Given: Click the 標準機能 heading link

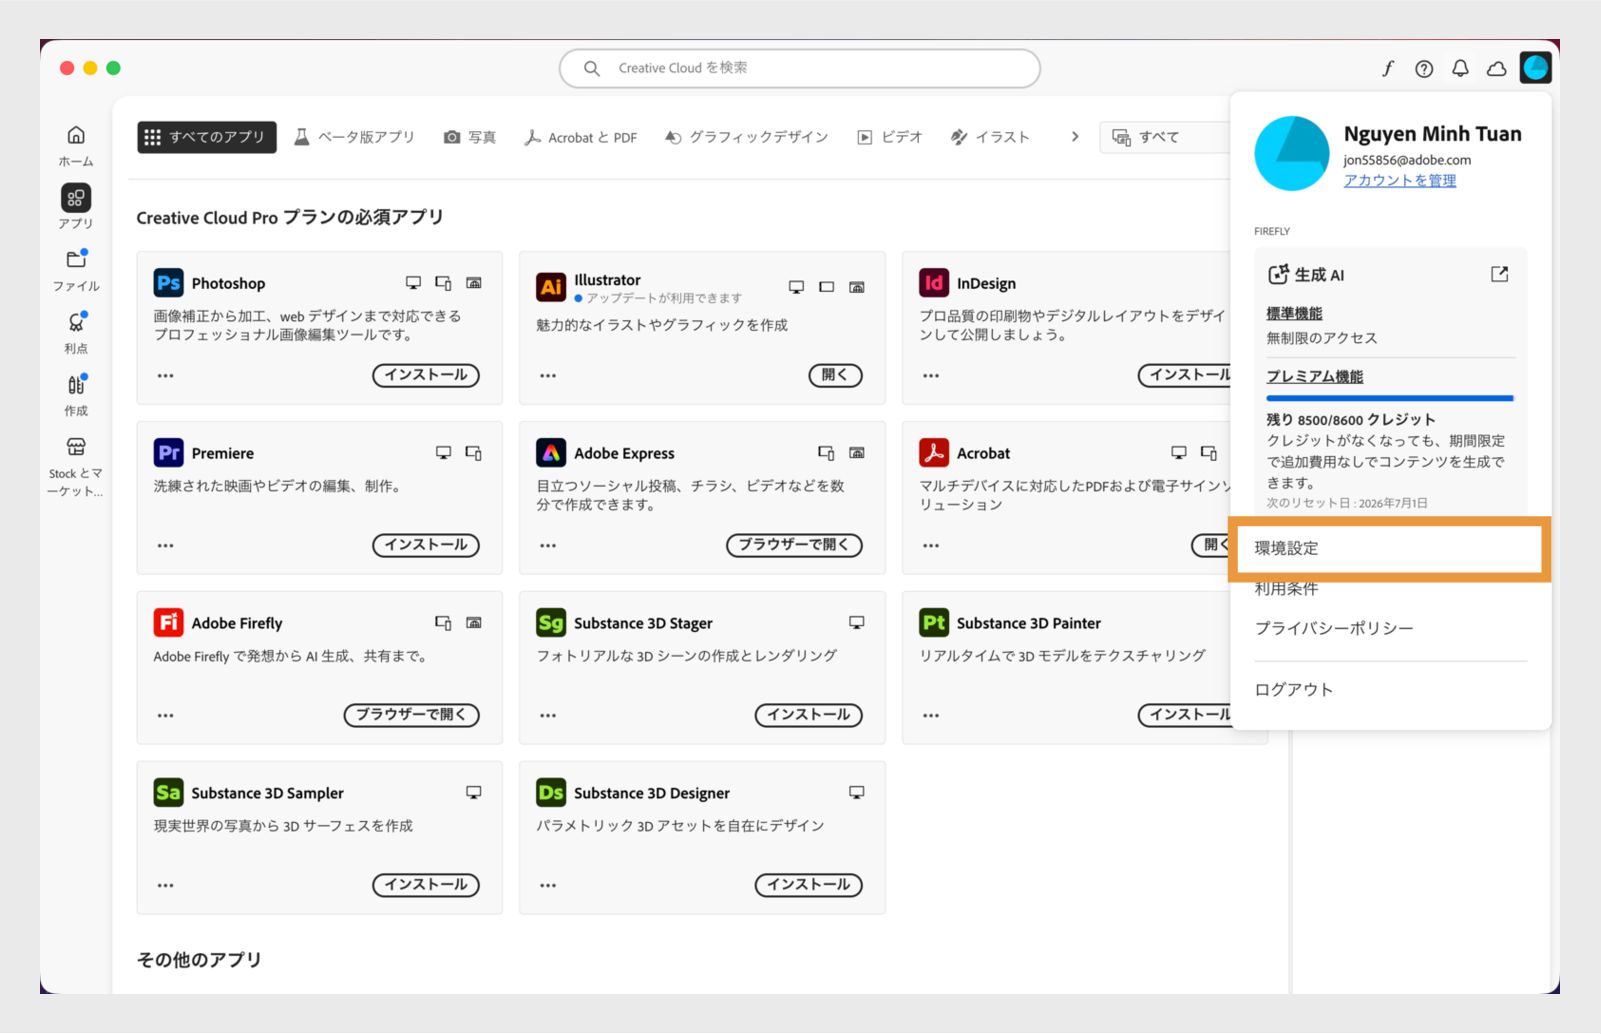Looking at the screenshot, I should click(1294, 313).
